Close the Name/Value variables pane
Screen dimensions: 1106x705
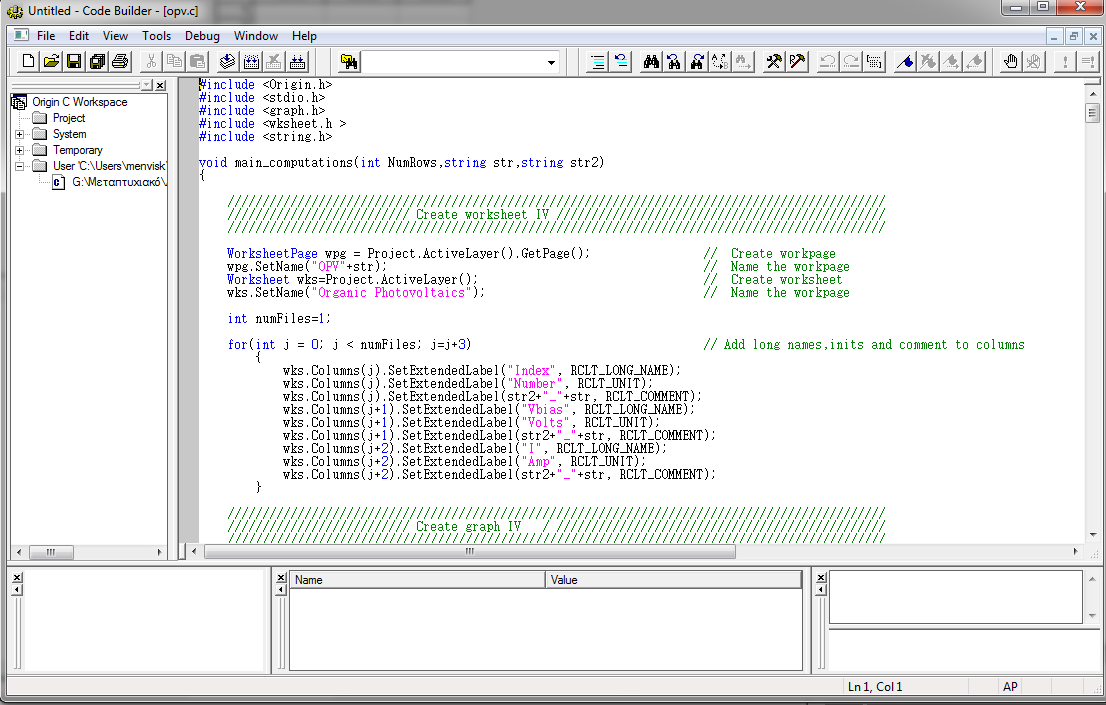click(x=281, y=577)
